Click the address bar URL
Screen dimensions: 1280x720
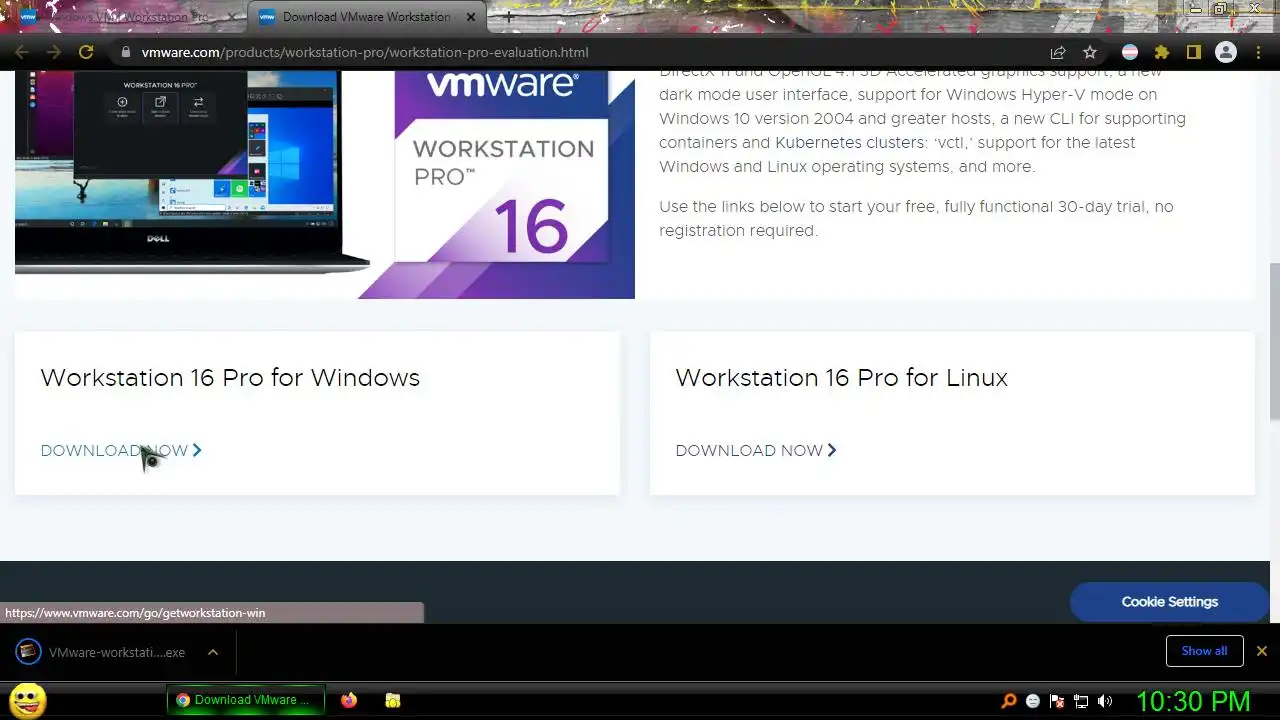pyautogui.click(x=365, y=52)
